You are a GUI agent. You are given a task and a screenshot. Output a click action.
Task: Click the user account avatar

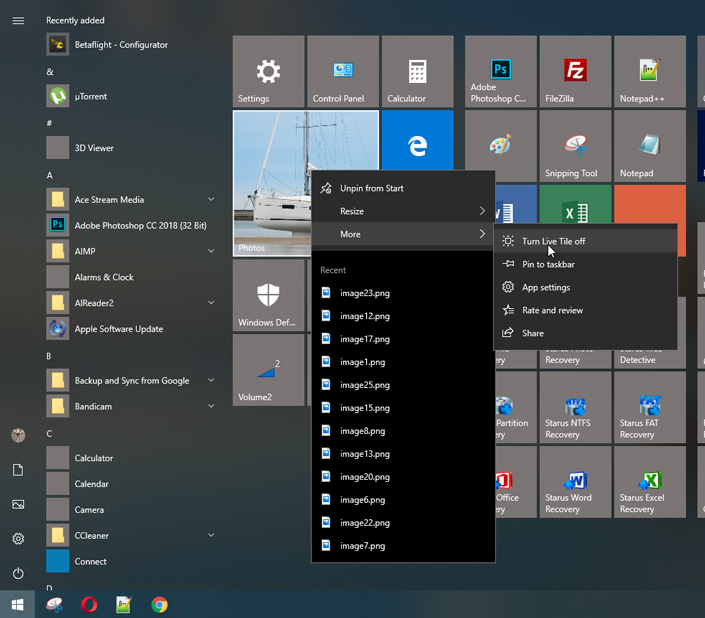click(18, 435)
